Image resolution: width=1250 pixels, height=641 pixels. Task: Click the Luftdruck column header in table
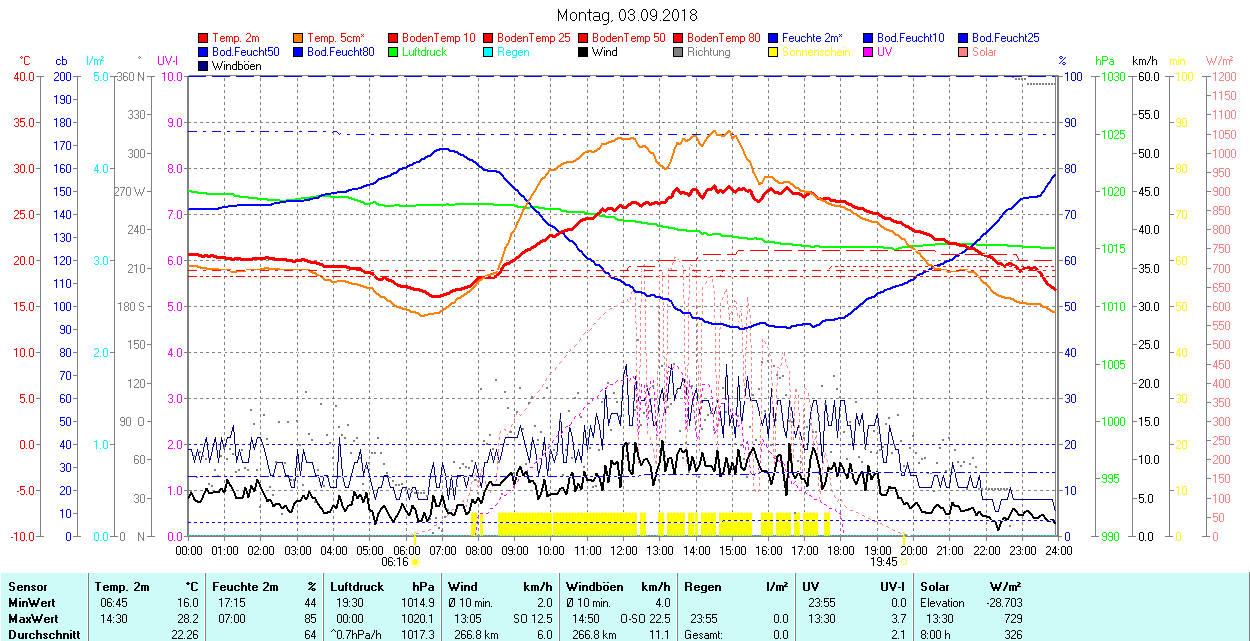[x=357, y=587]
